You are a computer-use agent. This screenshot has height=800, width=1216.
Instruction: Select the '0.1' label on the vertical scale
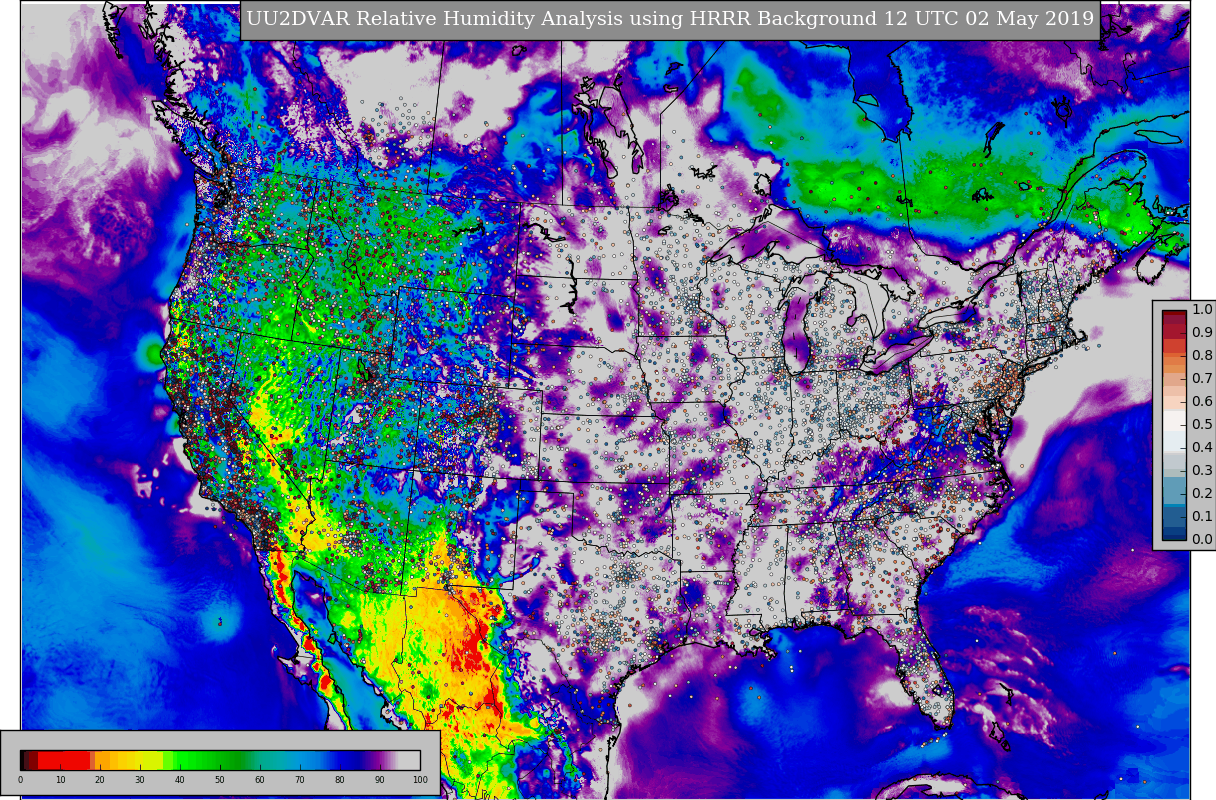1202,517
